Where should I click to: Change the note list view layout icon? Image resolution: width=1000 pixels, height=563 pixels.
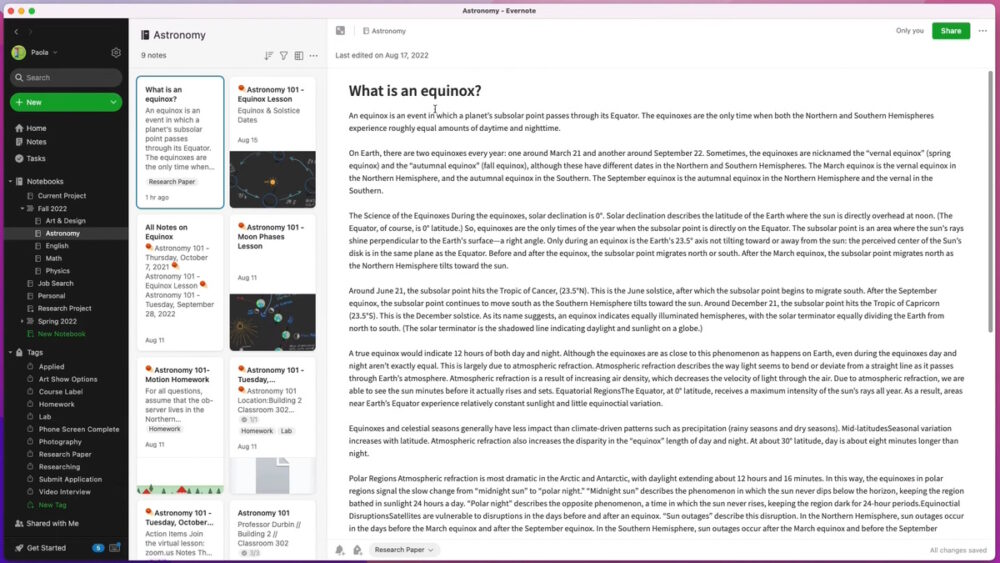298,55
